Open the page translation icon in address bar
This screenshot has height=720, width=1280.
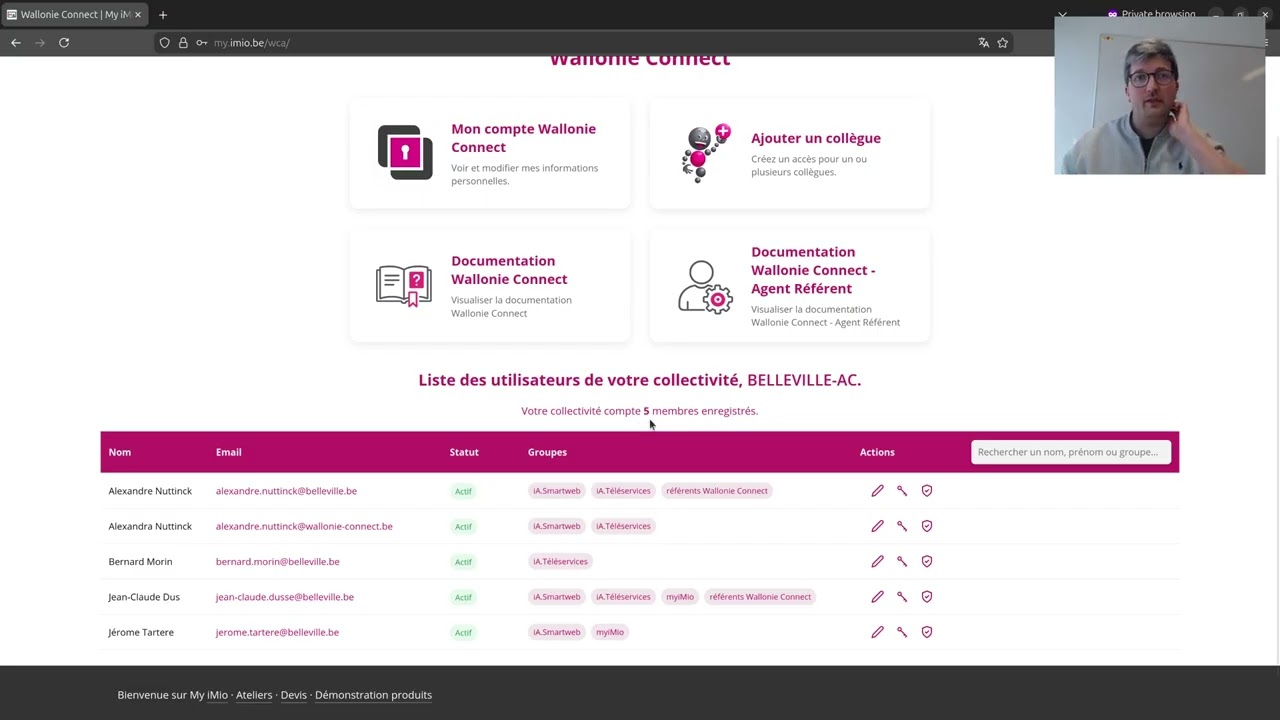pos(983,43)
